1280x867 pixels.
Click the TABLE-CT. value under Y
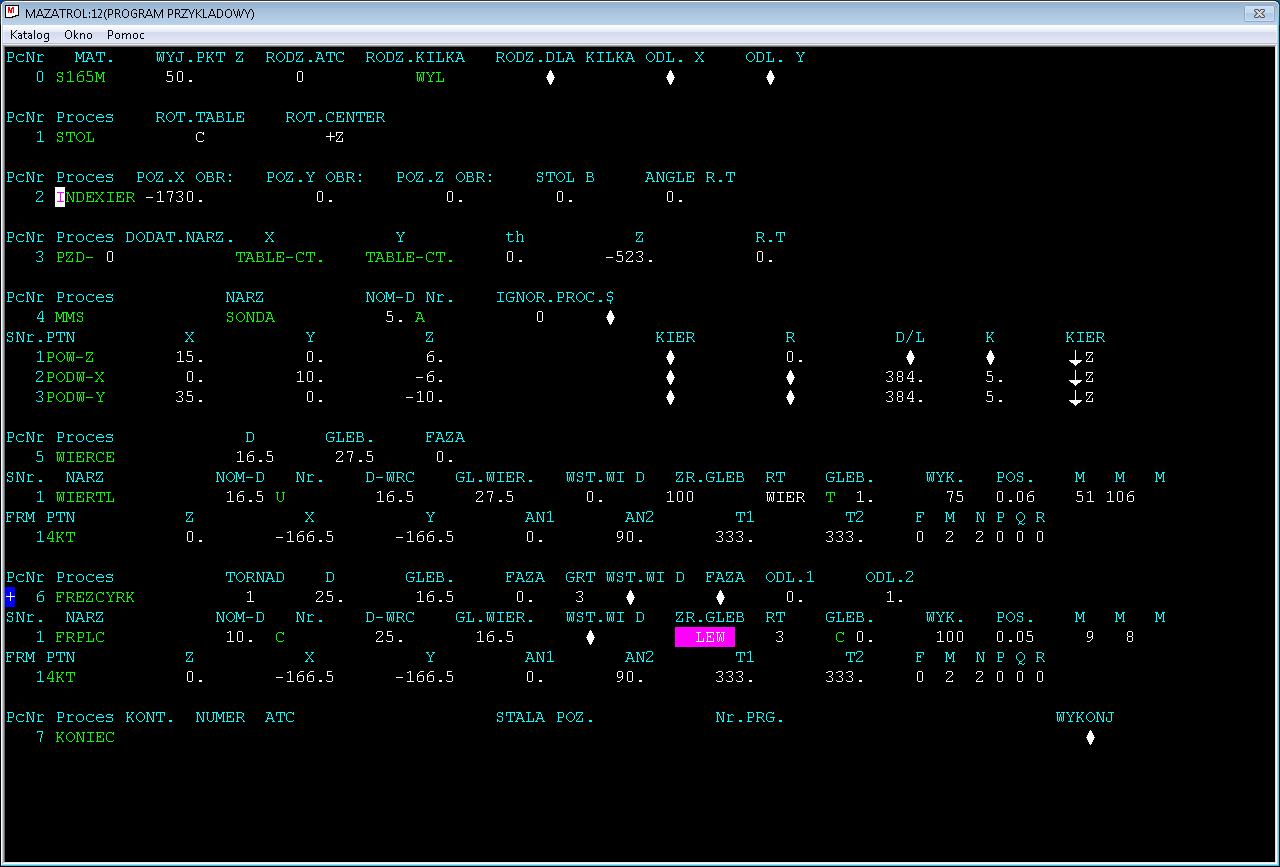(410, 257)
